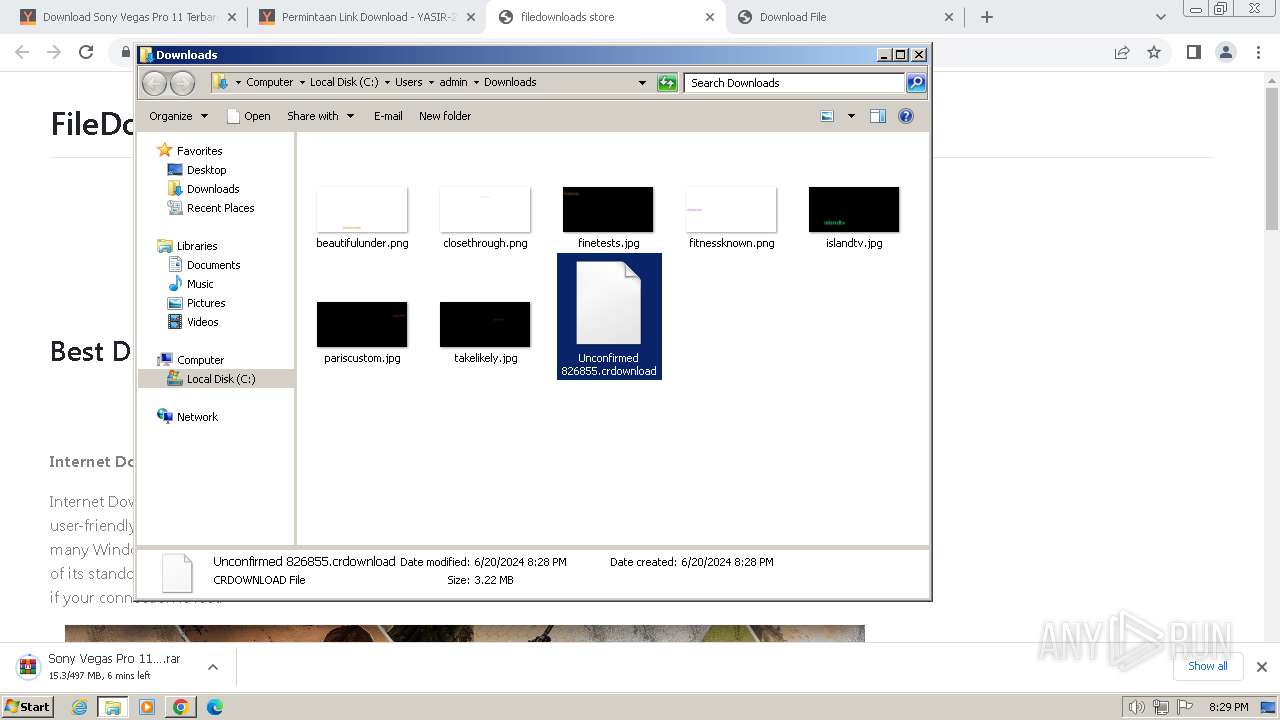This screenshot has height=720, width=1280.
Task: Open options arrow for Sony Vegas download
Action: (213, 667)
